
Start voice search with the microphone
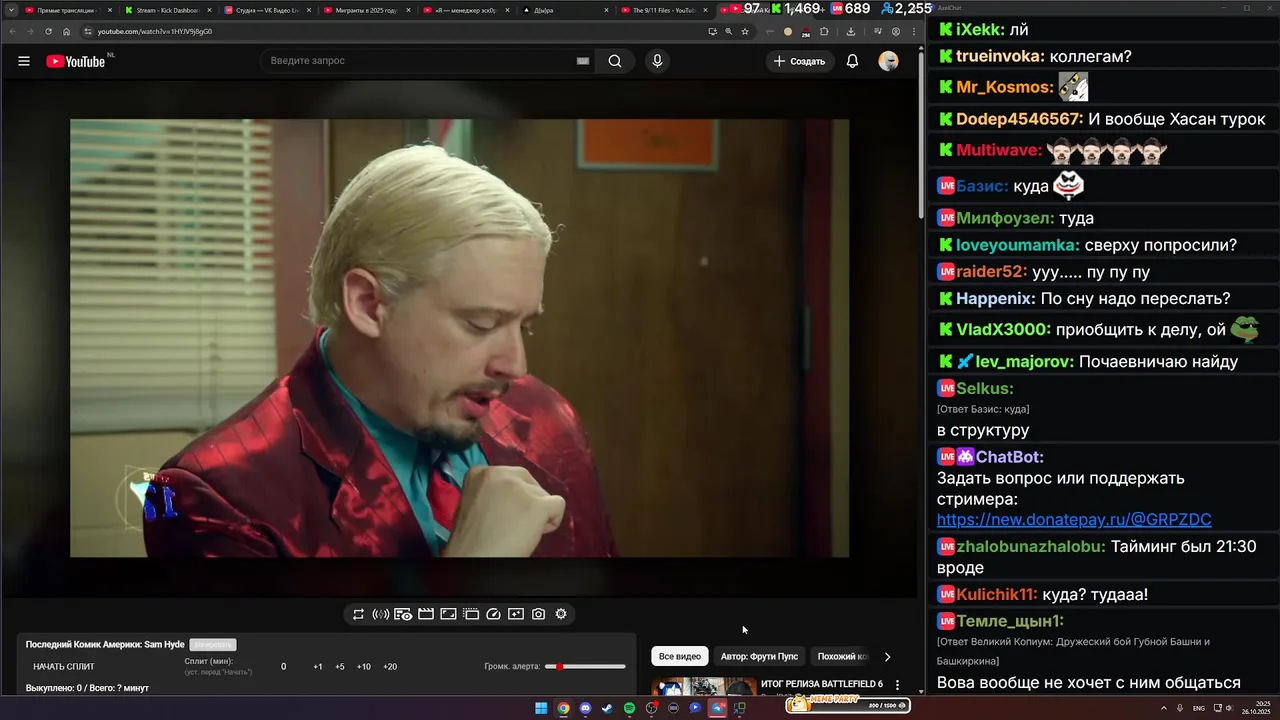point(657,61)
